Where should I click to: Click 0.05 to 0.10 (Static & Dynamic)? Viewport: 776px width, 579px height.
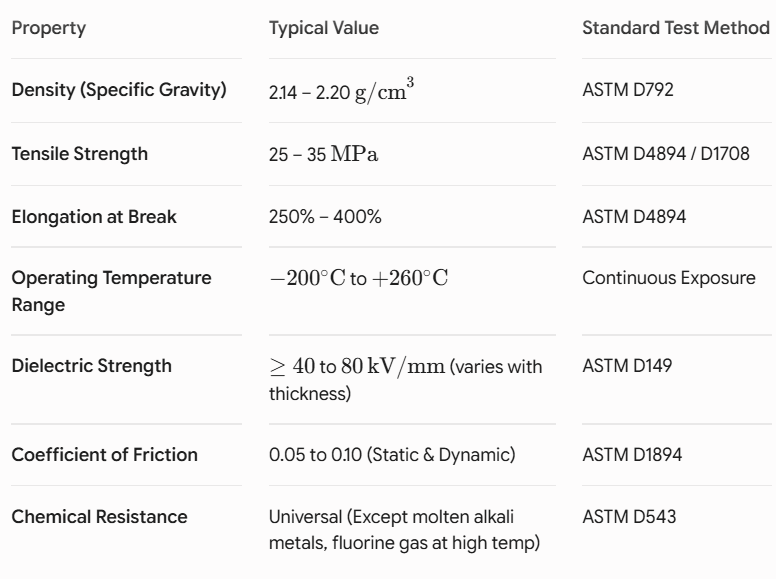tap(392, 455)
